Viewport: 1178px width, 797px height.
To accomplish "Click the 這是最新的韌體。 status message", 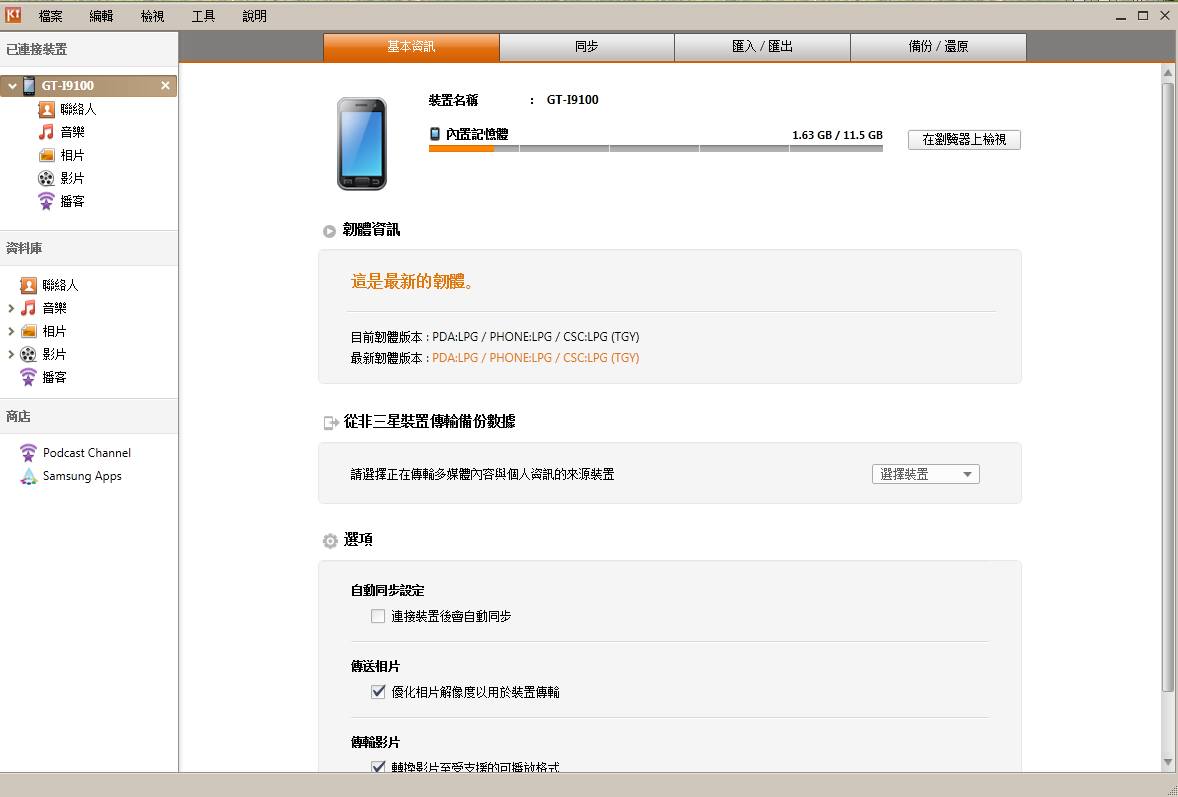I will (x=412, y=282).
